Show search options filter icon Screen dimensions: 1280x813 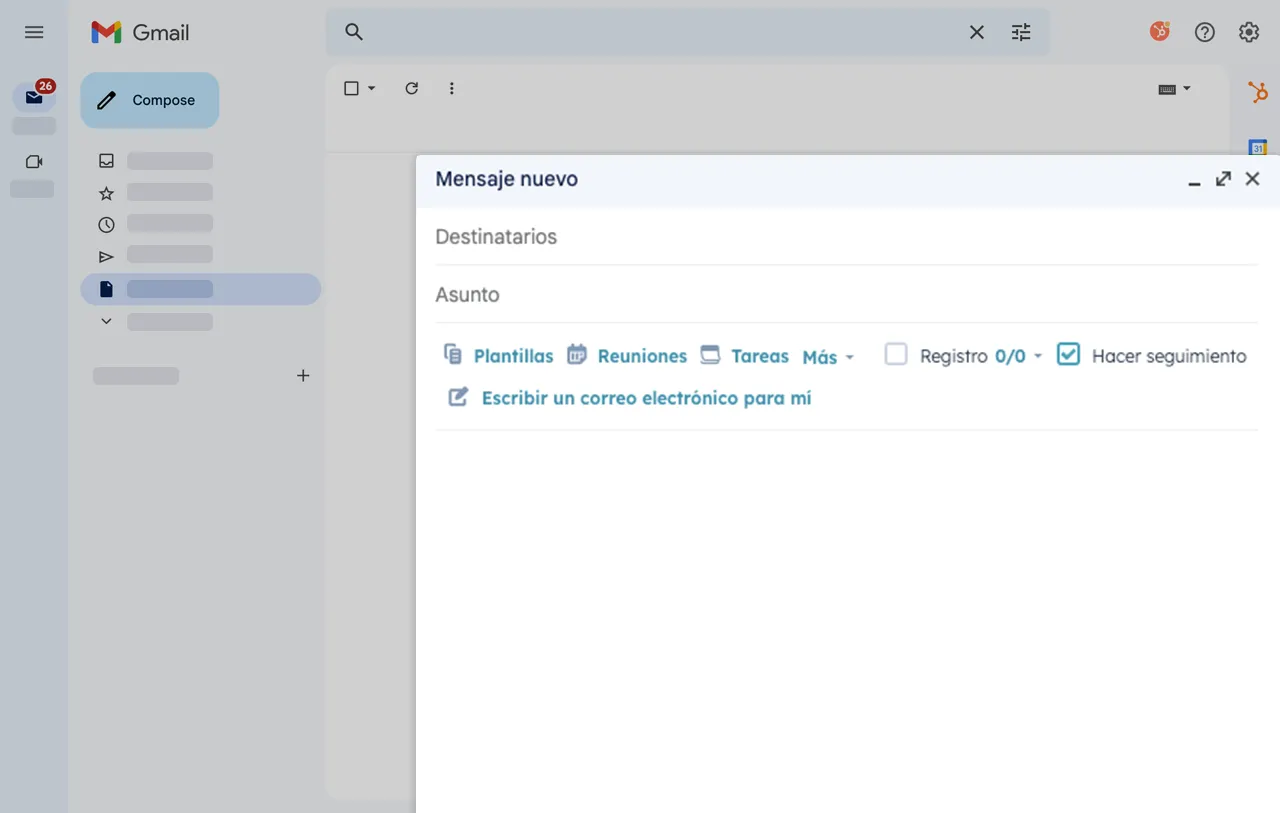coord(1021,32)
